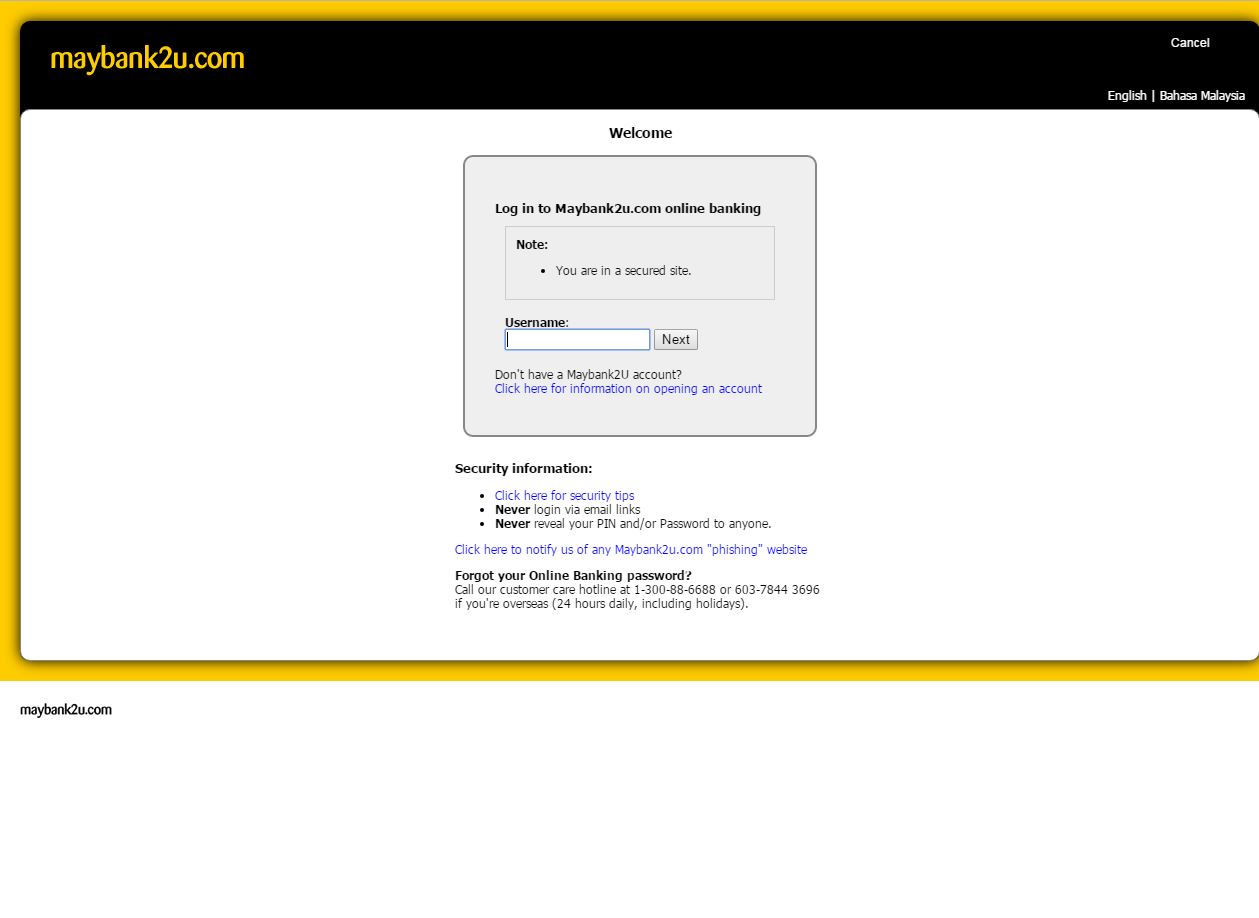Image resolution: width=1259 pixels, height=918 pixels.
Task: Click 'Log in to Maybank2u.com online banking' heading
Action: click(628, 209)
